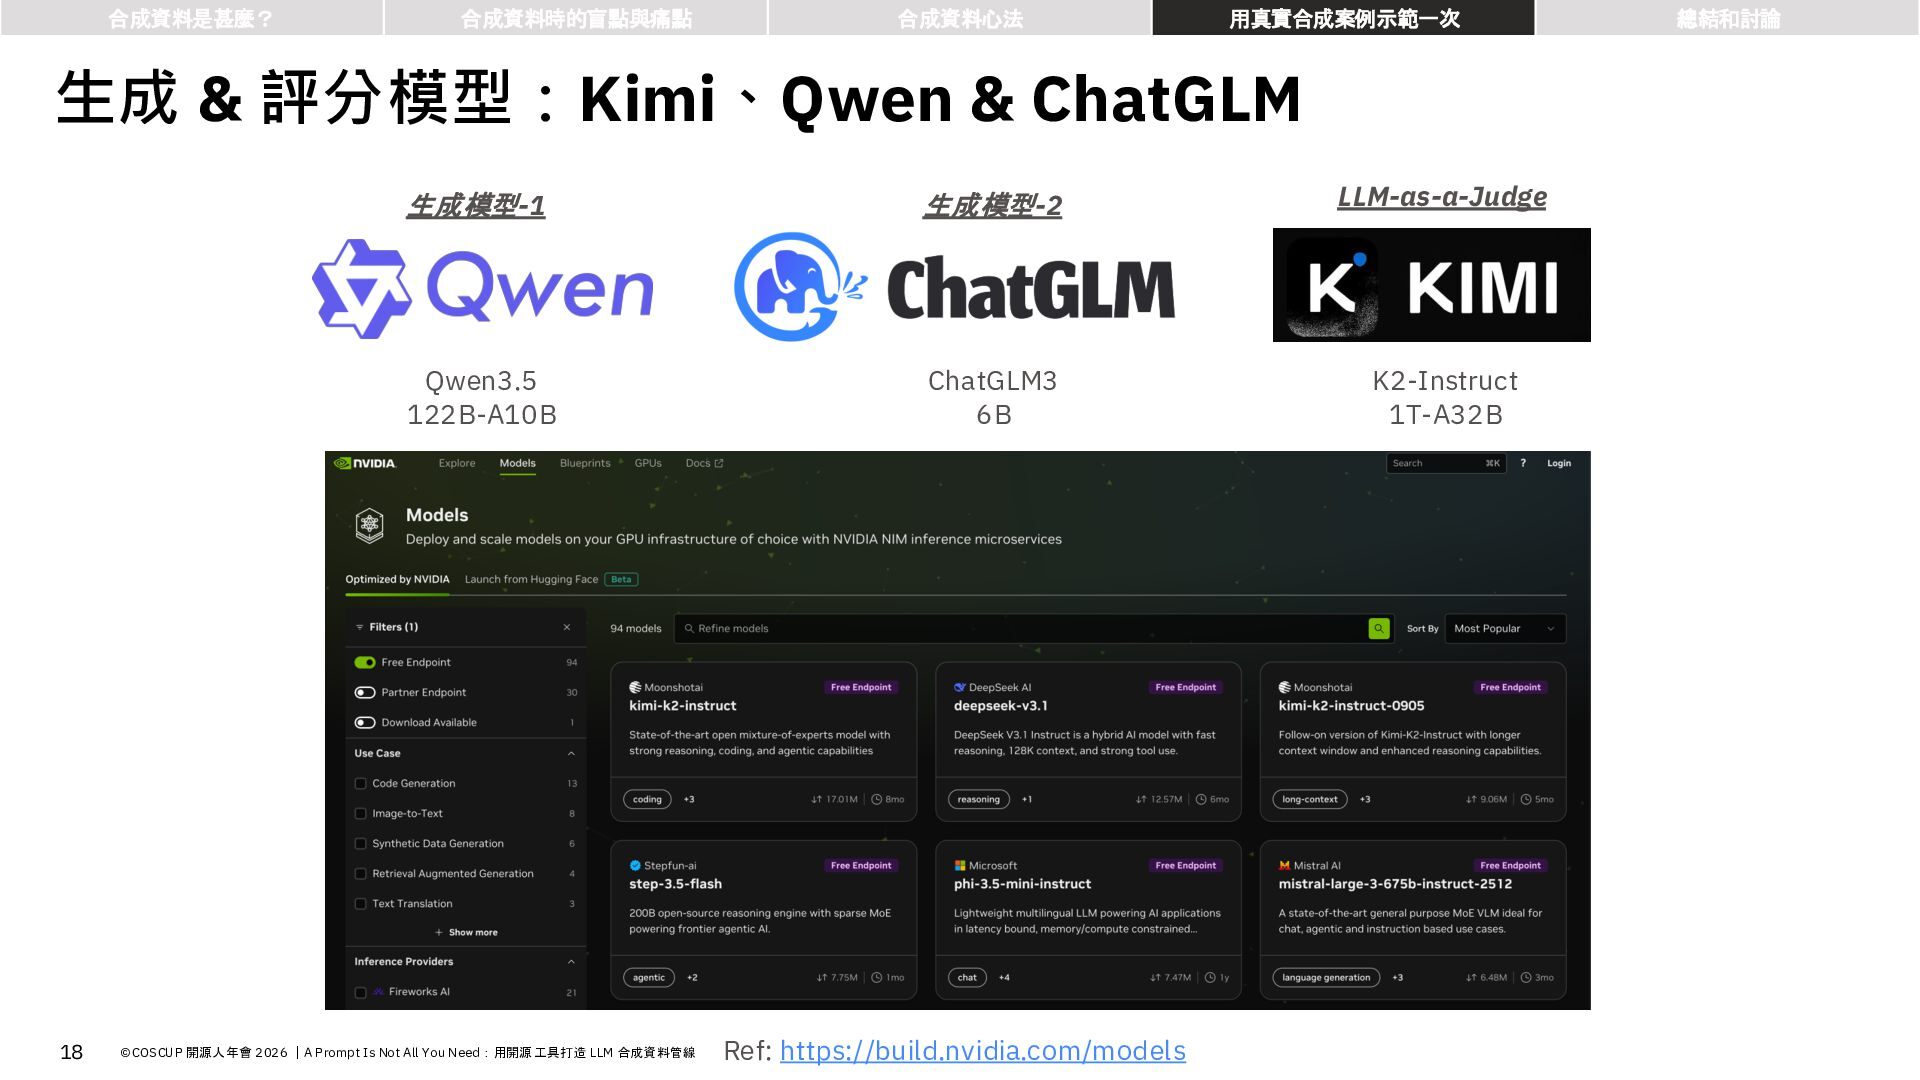Click the external link icon next to Docs
The image size is (1920, 1080).
click(719, 463)
